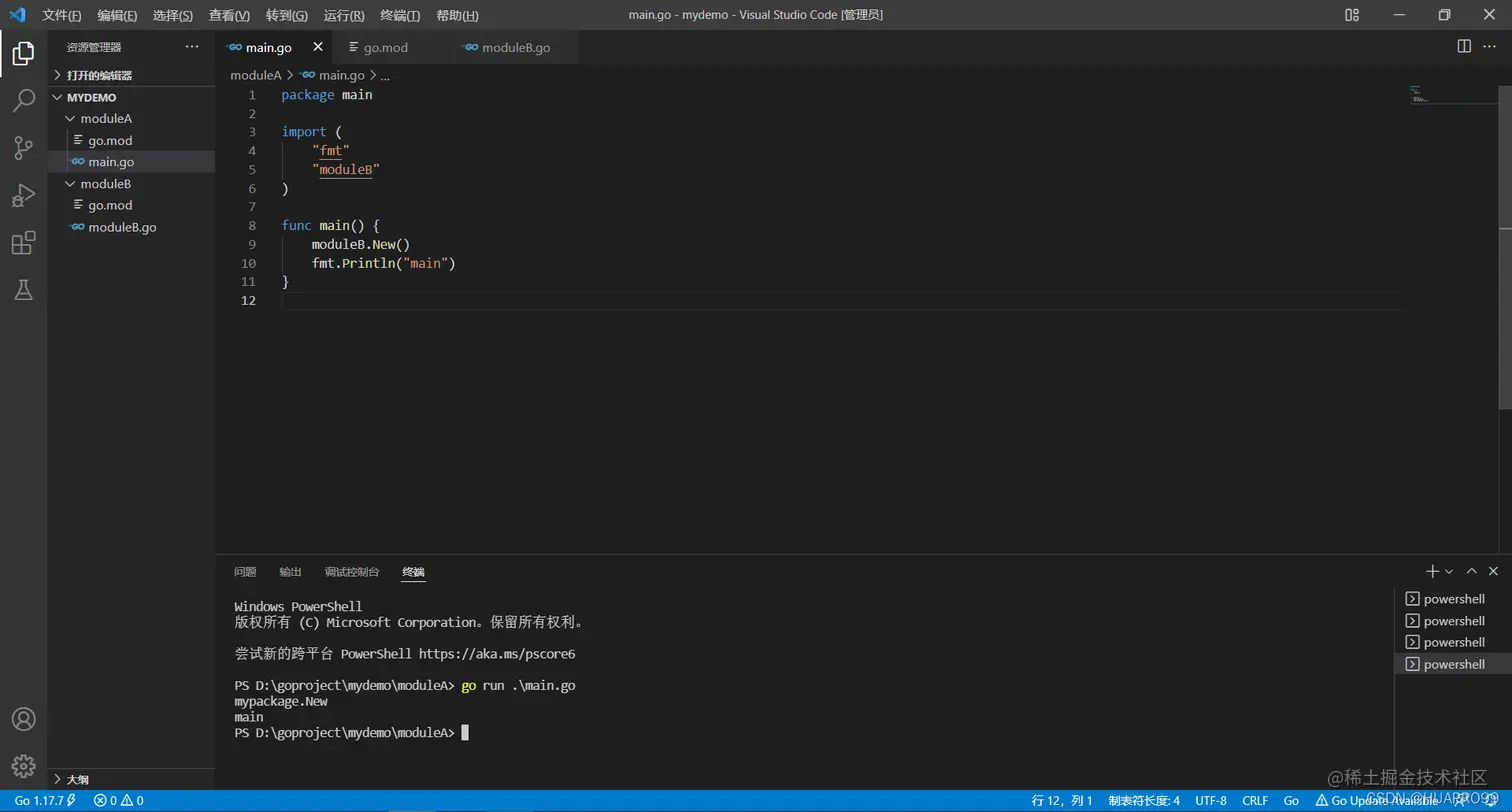Screen dimensions: 1512x812
Task: Open the Testing flask view
Action: (x=23, y=290)
